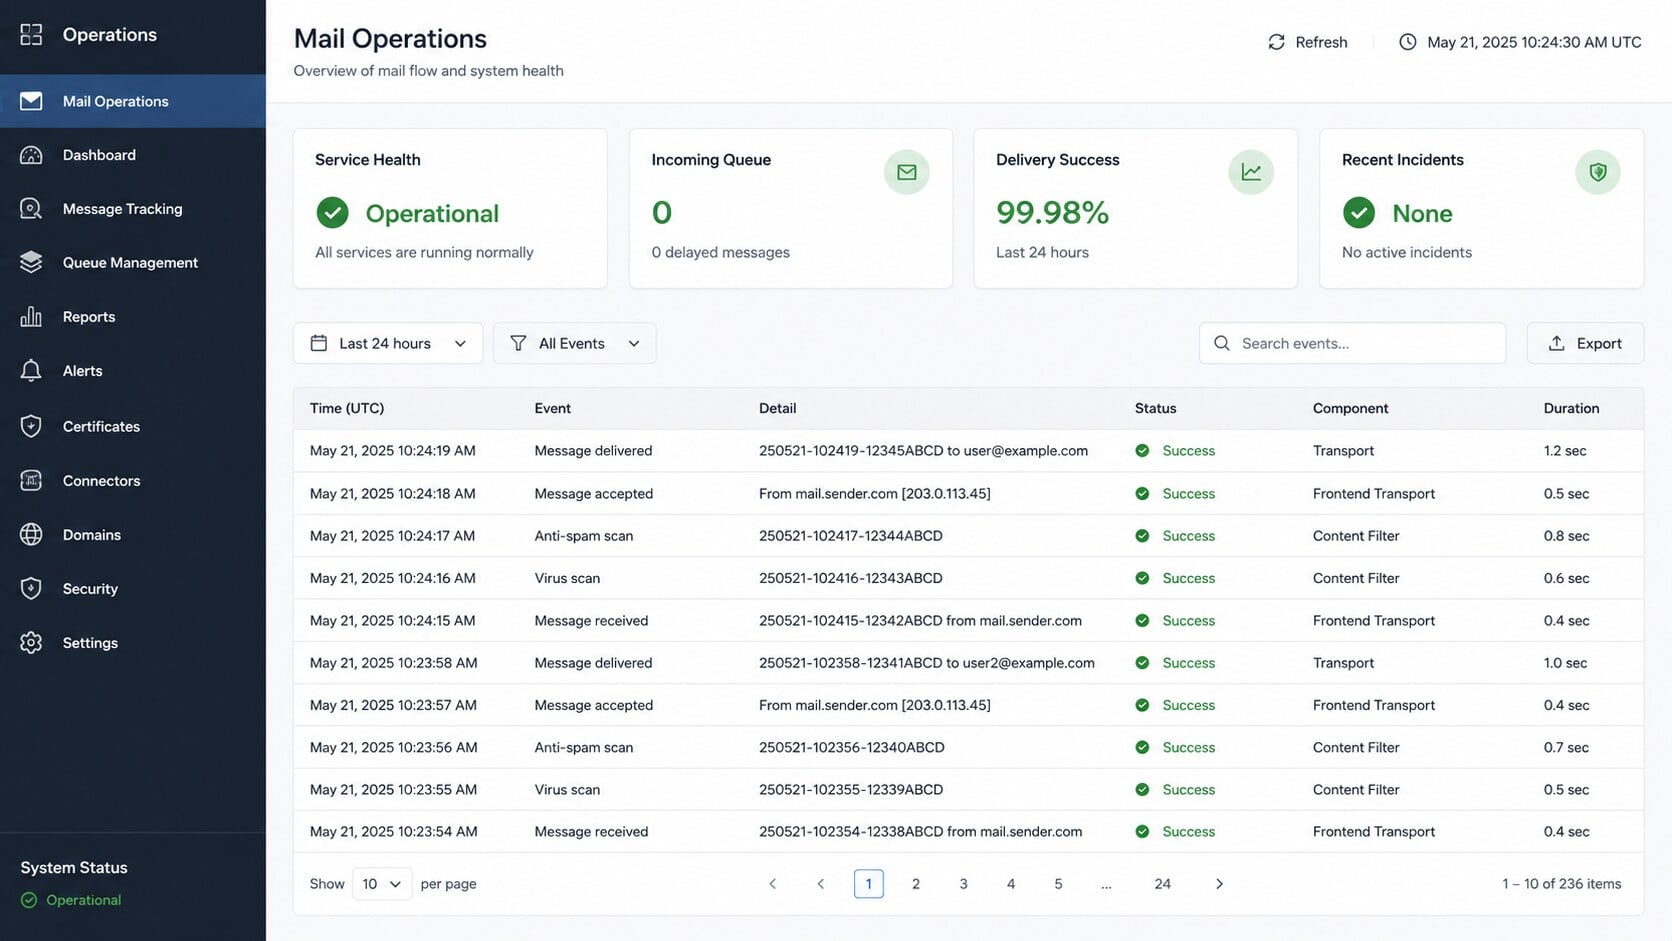Go to page 2 of events

916,884
